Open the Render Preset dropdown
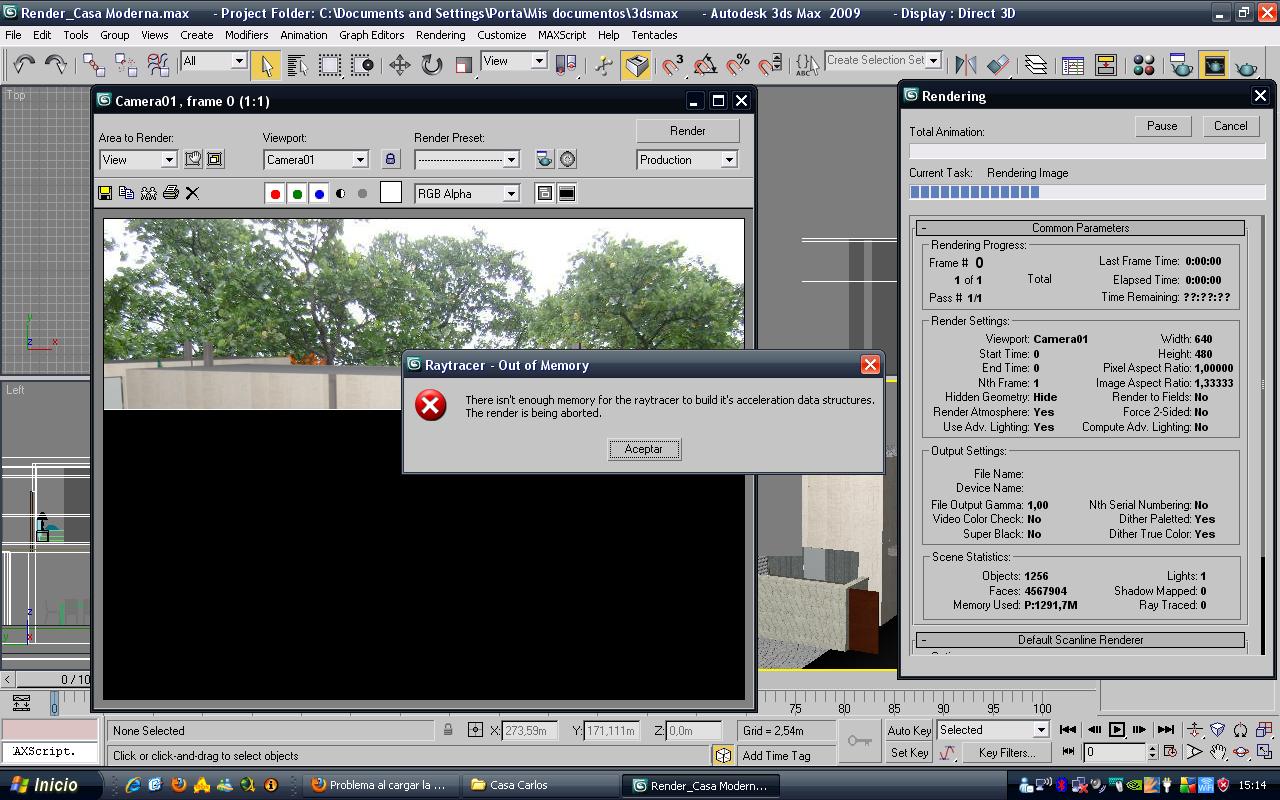 point(467,160)
